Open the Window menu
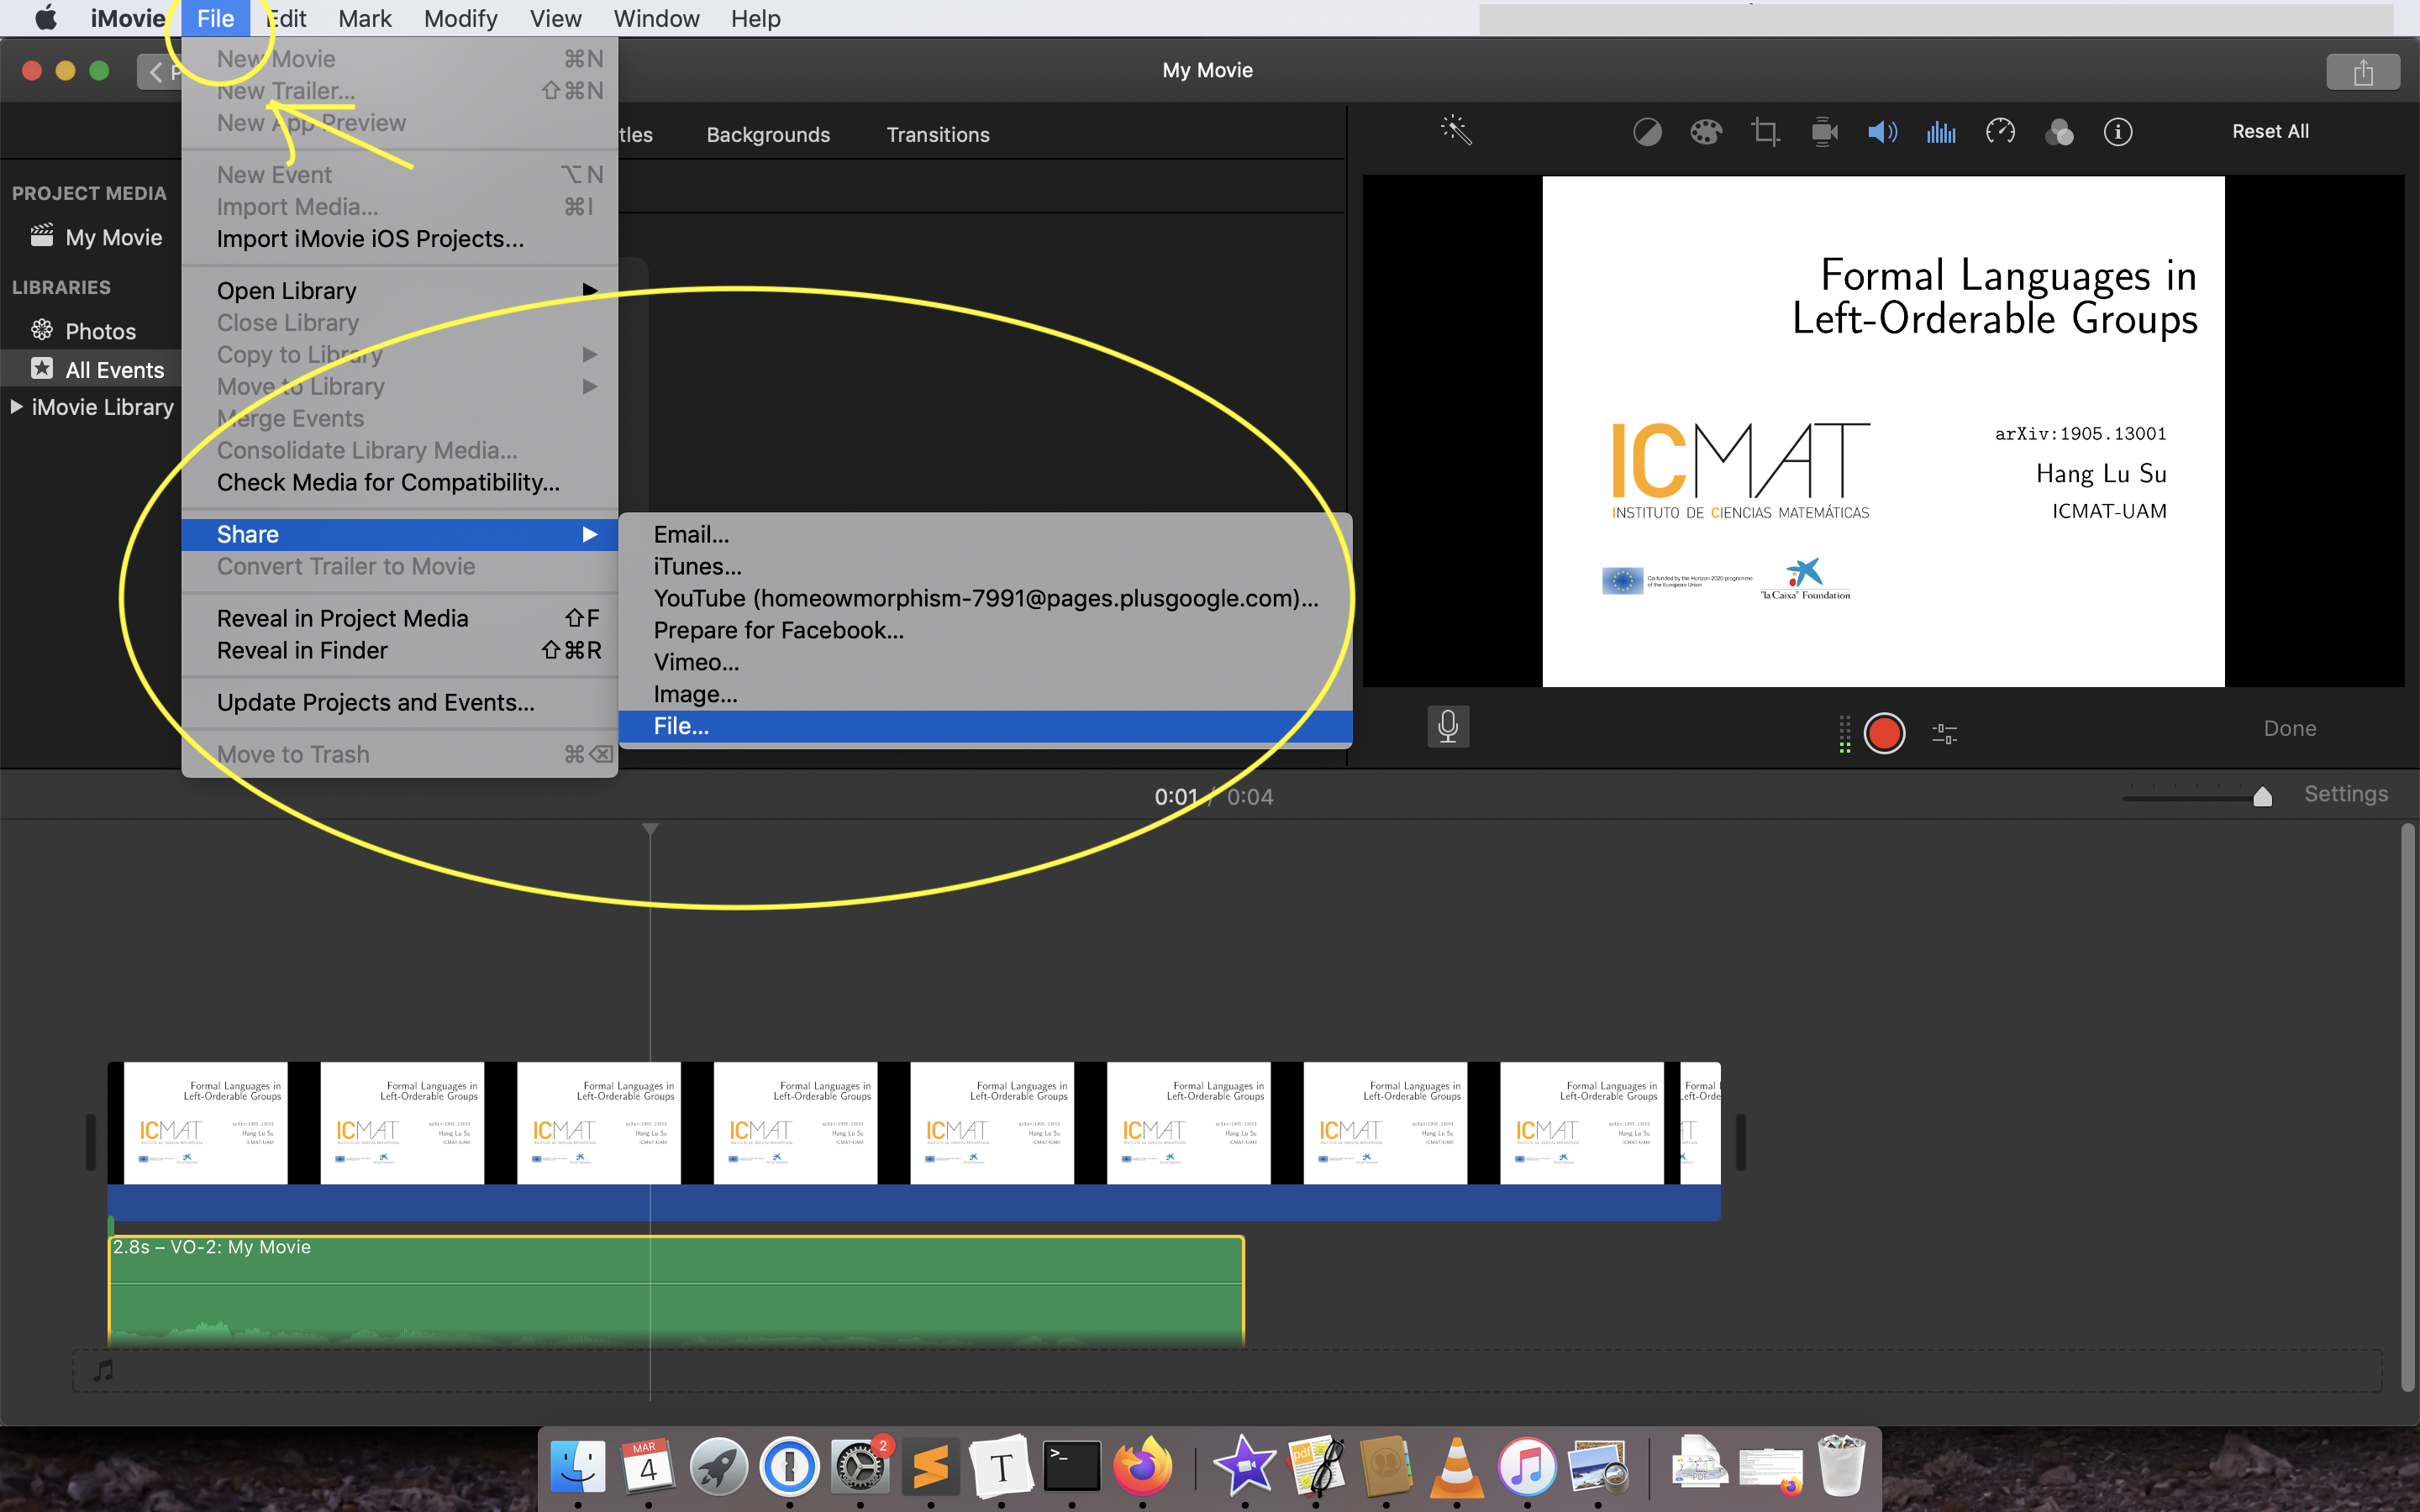Viewport: 2420px width, 1512px height. [656, 18]
